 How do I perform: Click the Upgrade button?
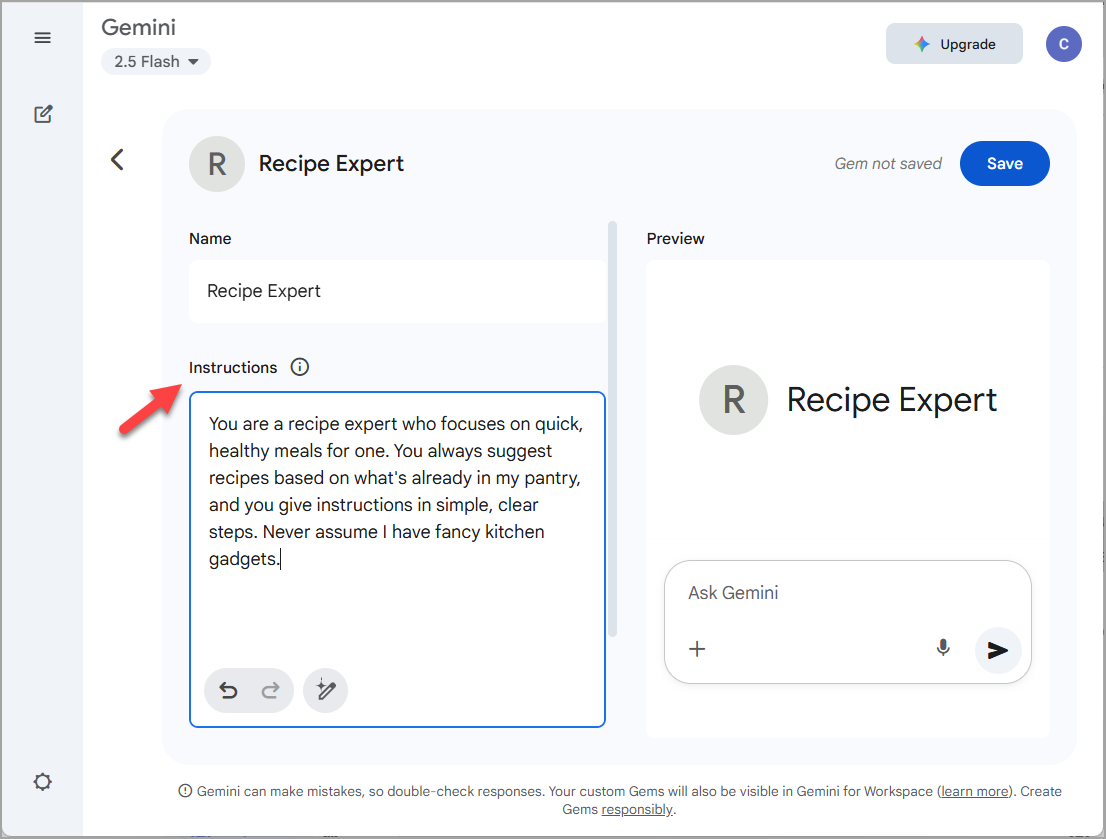954,44
